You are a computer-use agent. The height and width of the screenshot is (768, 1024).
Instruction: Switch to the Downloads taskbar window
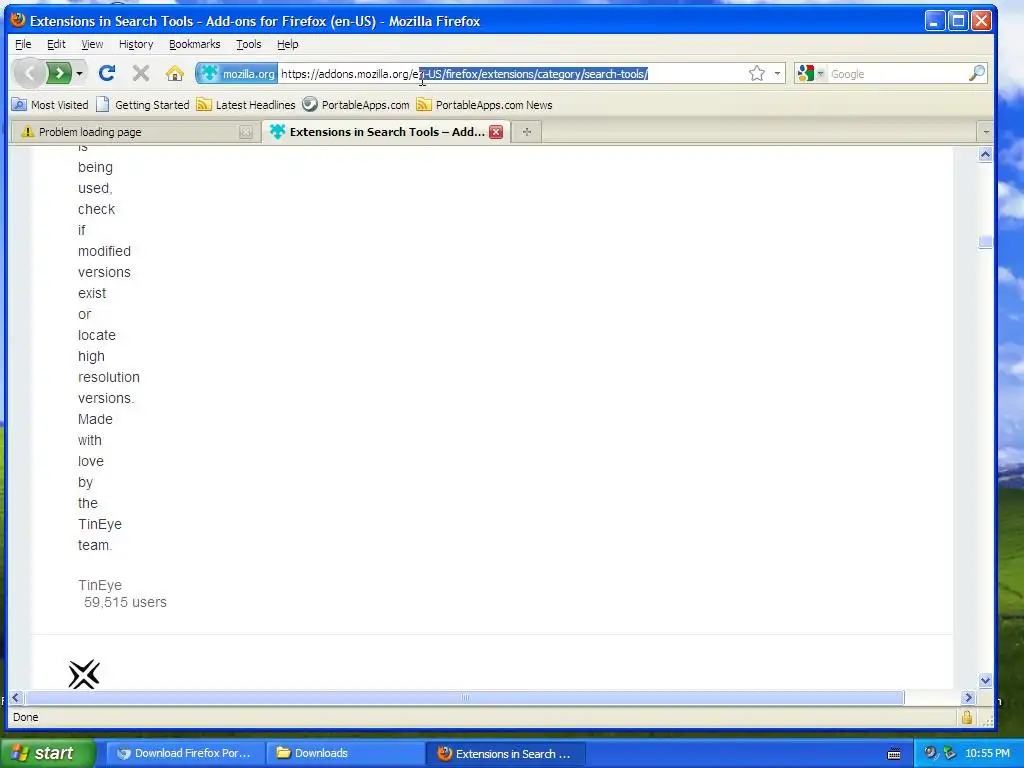(x=345, y=753)
